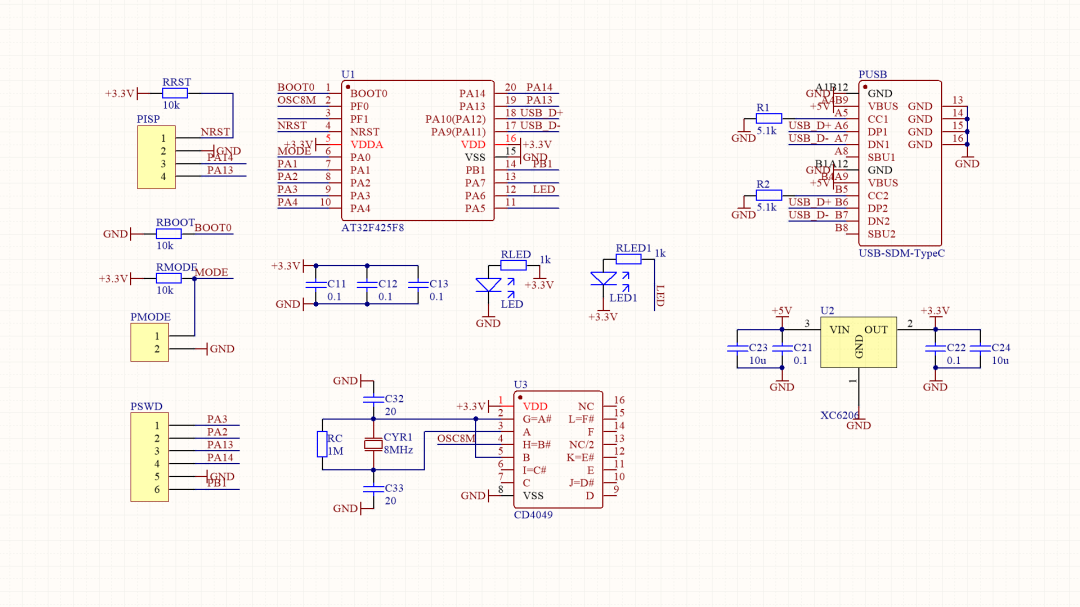
Task: Click the 8MHz crystal value text
Action: [398, 450]
